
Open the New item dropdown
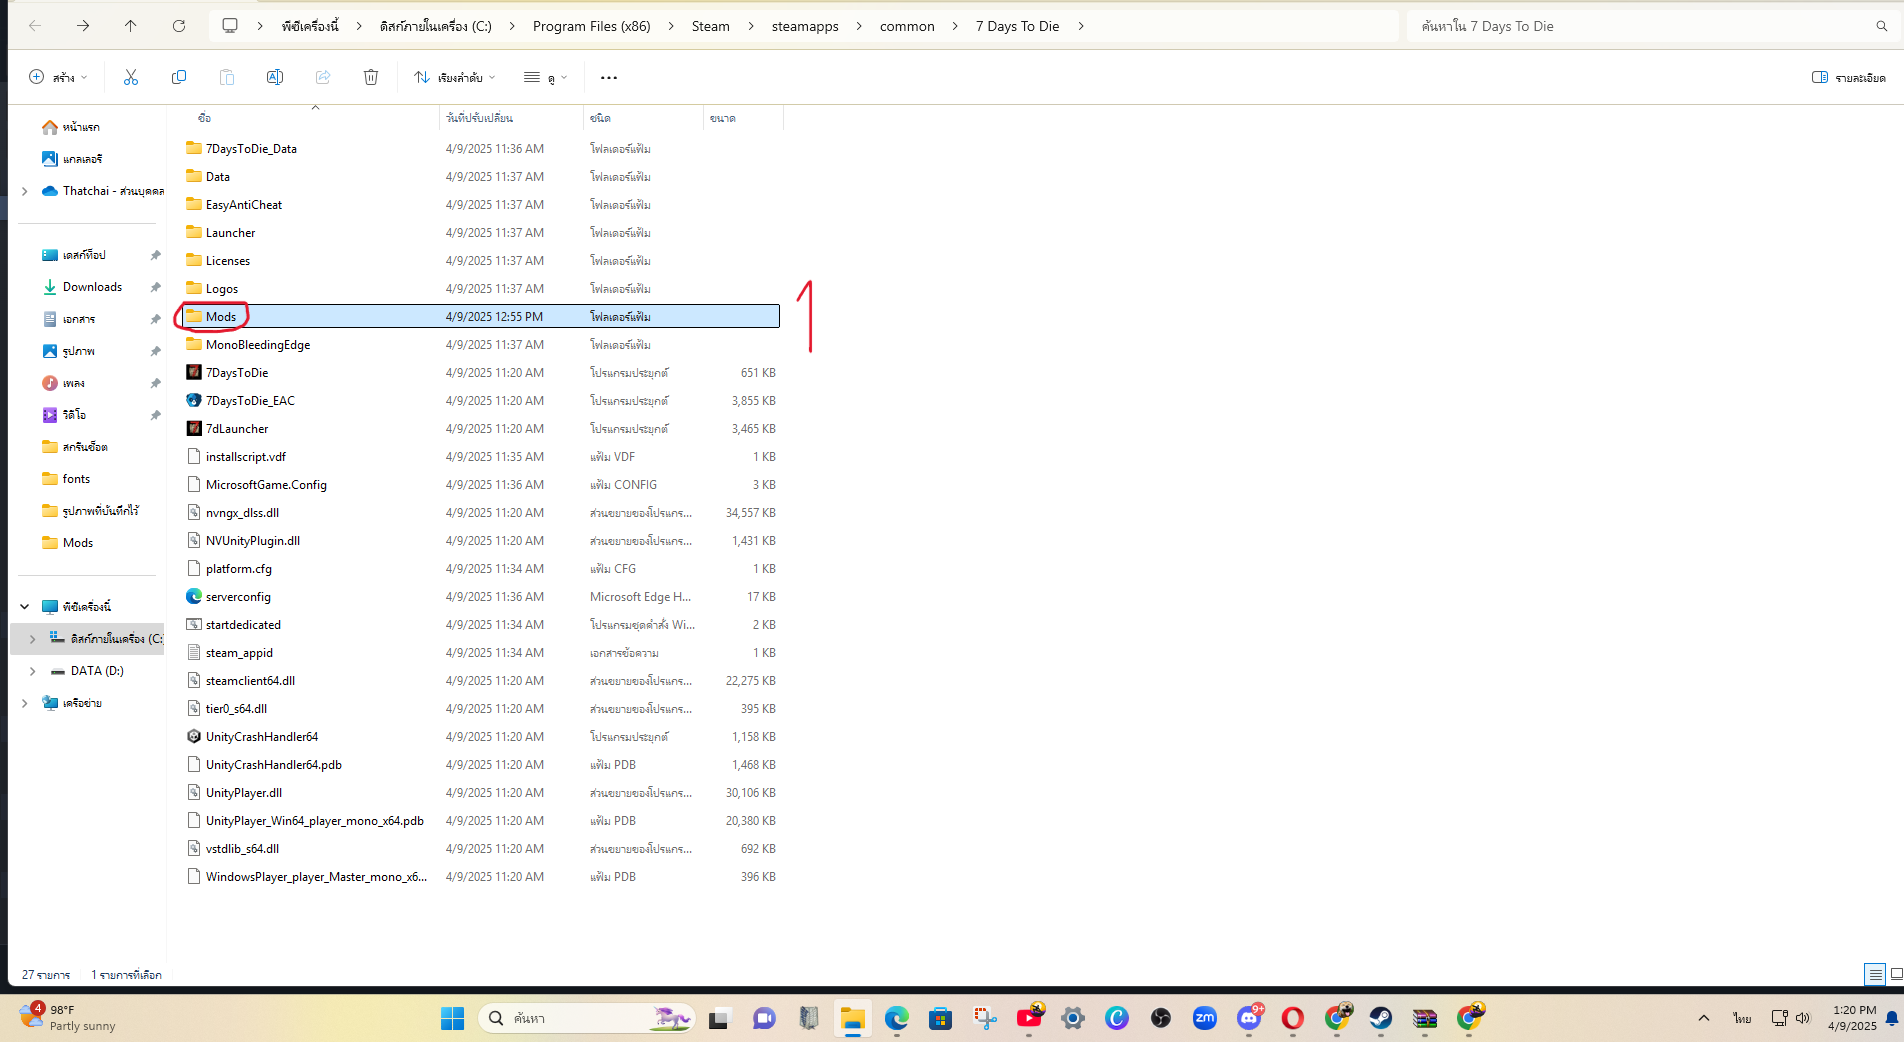(x=58, y=77)
